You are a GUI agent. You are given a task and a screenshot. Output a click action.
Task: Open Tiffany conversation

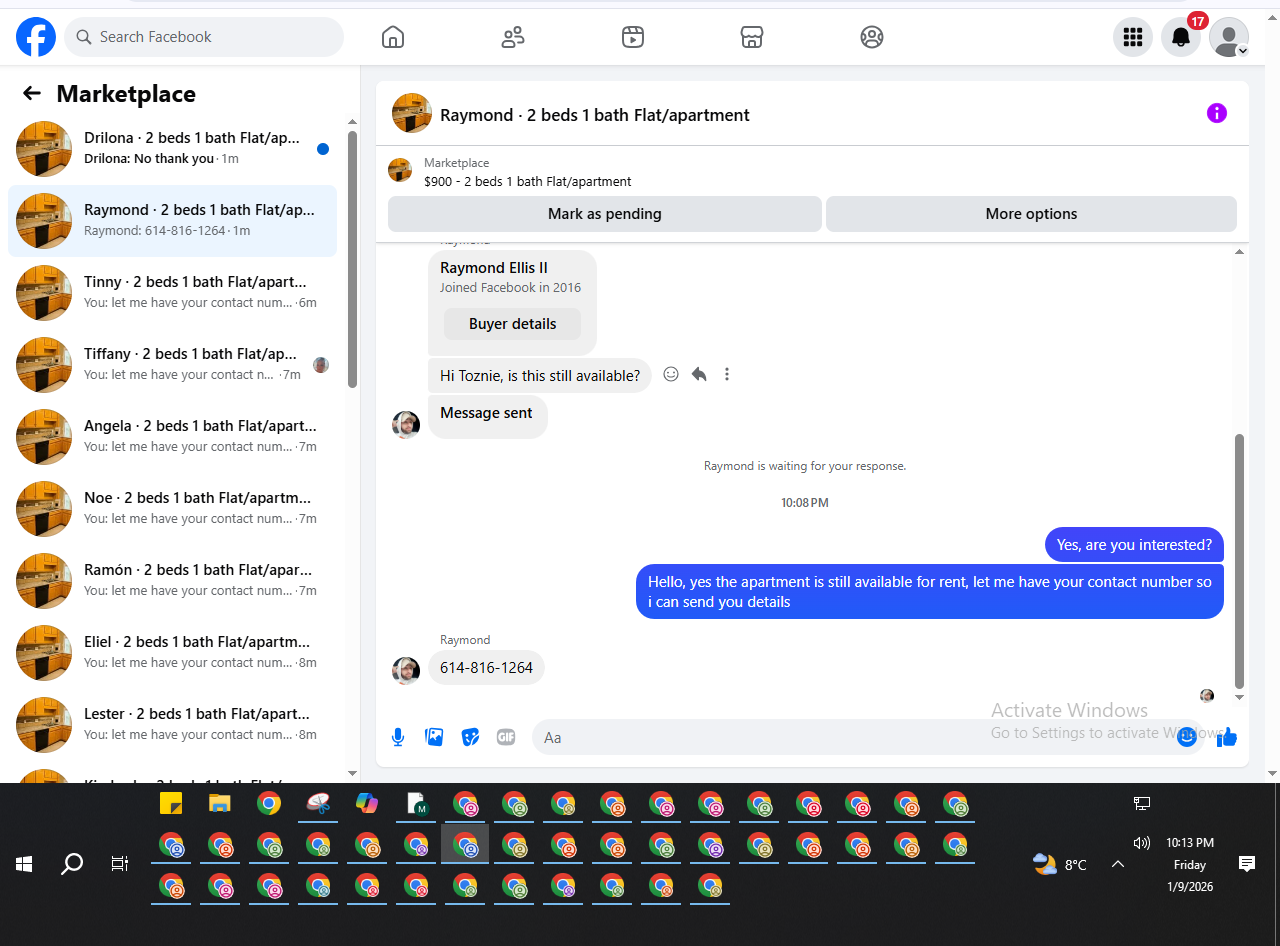172,365
